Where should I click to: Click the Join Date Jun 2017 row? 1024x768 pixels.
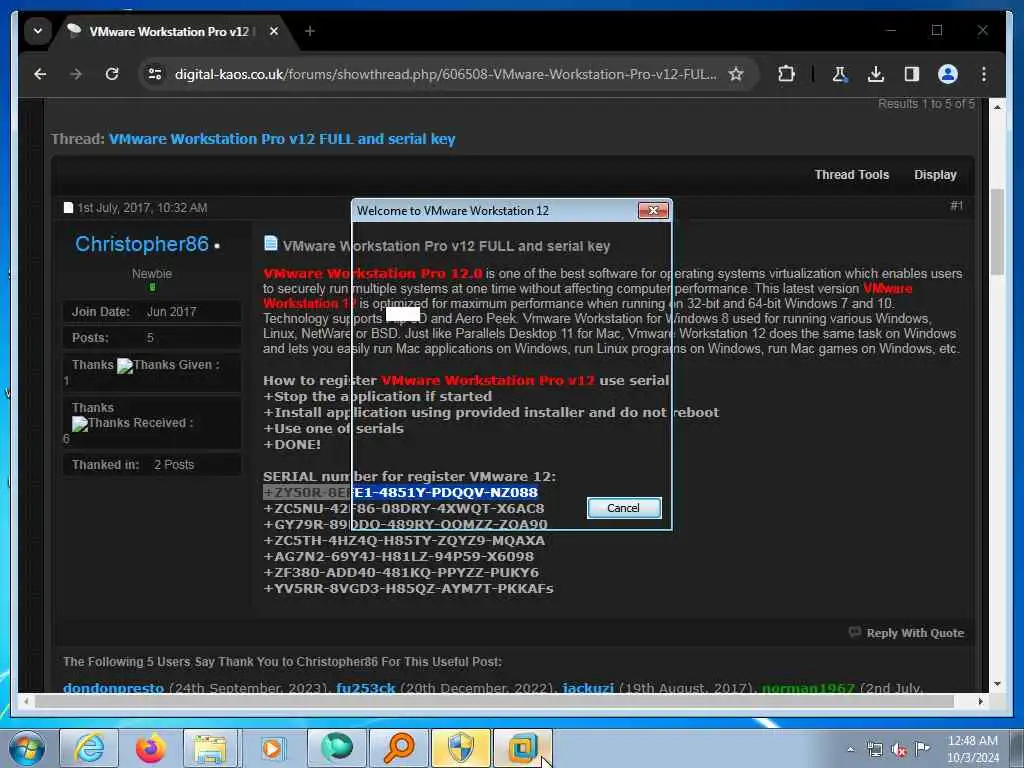(x=152, y=312)
